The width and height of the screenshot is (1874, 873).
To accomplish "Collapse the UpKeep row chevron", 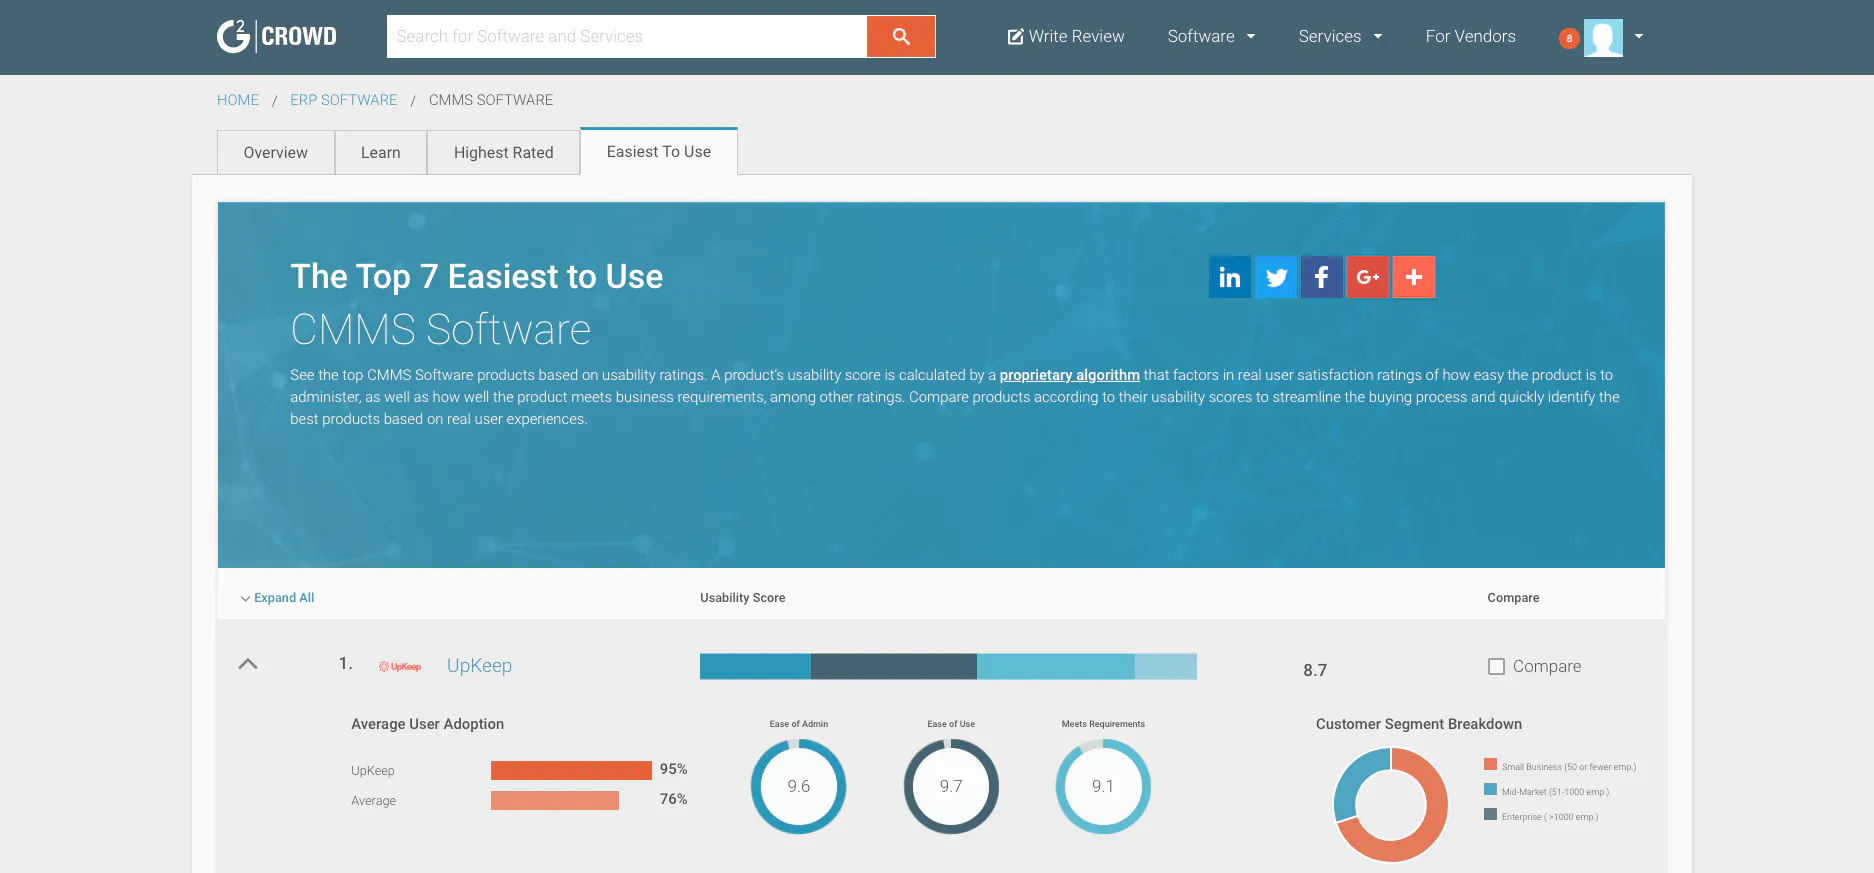I will (x=248, y=664).
